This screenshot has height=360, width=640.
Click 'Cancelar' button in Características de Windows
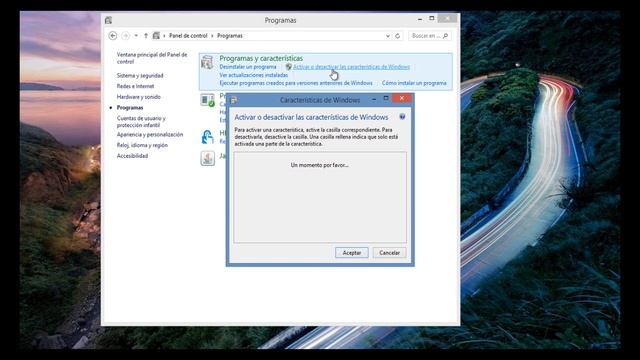click(389, 253)
